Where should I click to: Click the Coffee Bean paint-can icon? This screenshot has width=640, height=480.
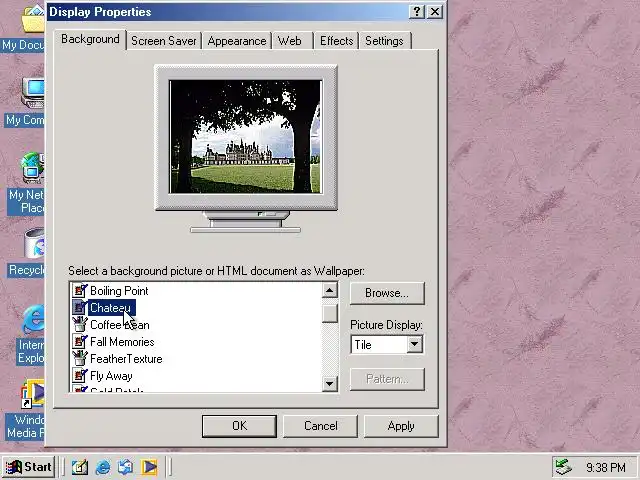[x=80, y=325]
